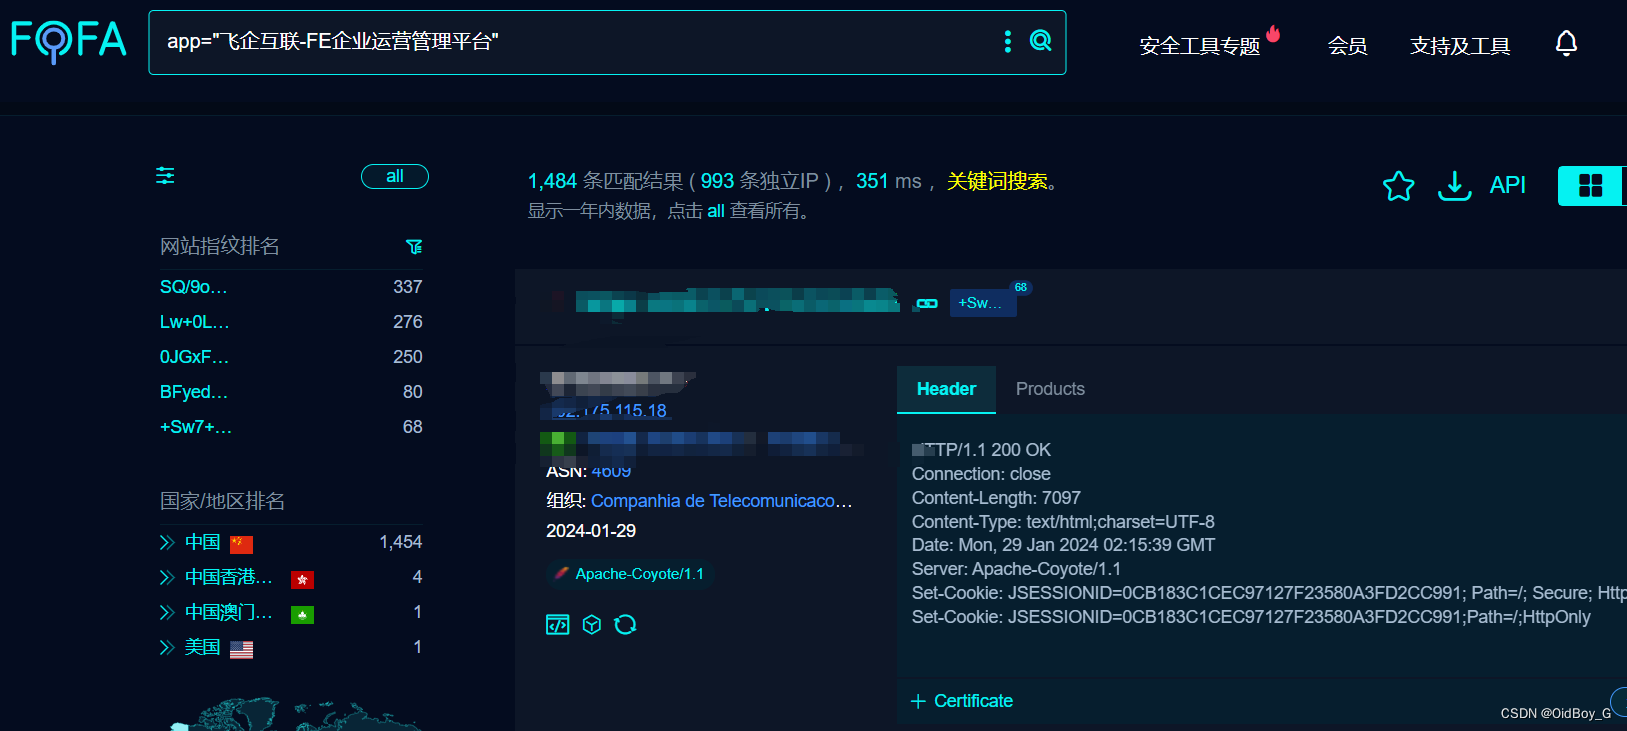This screenshot has width=1627, height=731.
Task: Expand the Certificate section
Action: point(962,701)
